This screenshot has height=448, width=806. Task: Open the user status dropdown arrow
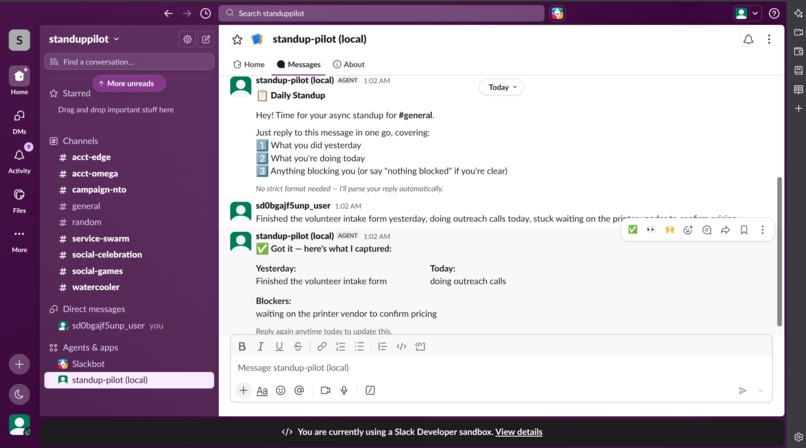click(x=755, y=13)
